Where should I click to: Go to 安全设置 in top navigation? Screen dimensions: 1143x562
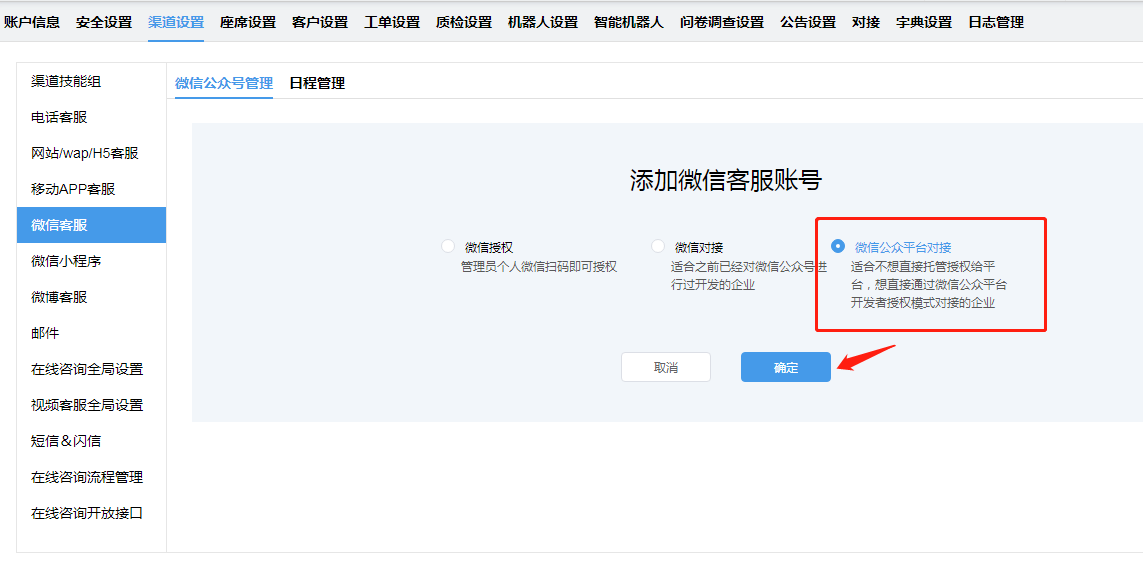[x=104, y=23]
